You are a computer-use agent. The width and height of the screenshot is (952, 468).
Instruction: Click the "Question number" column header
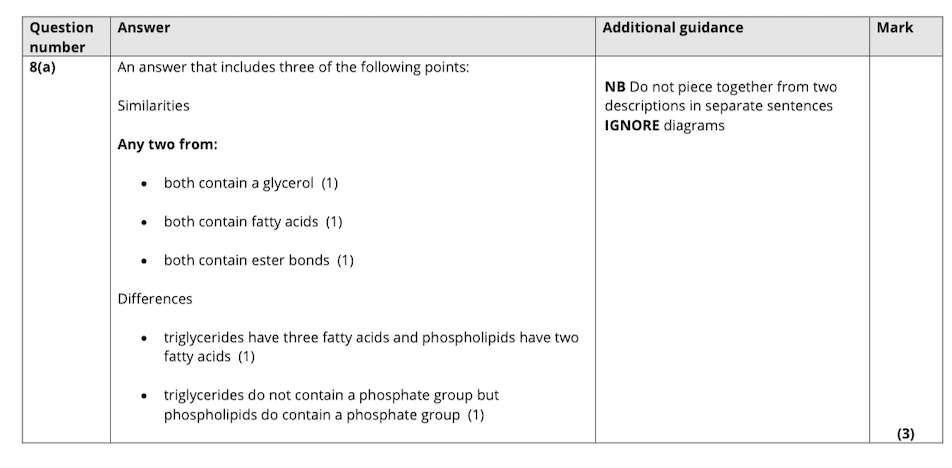coord(61,37)
